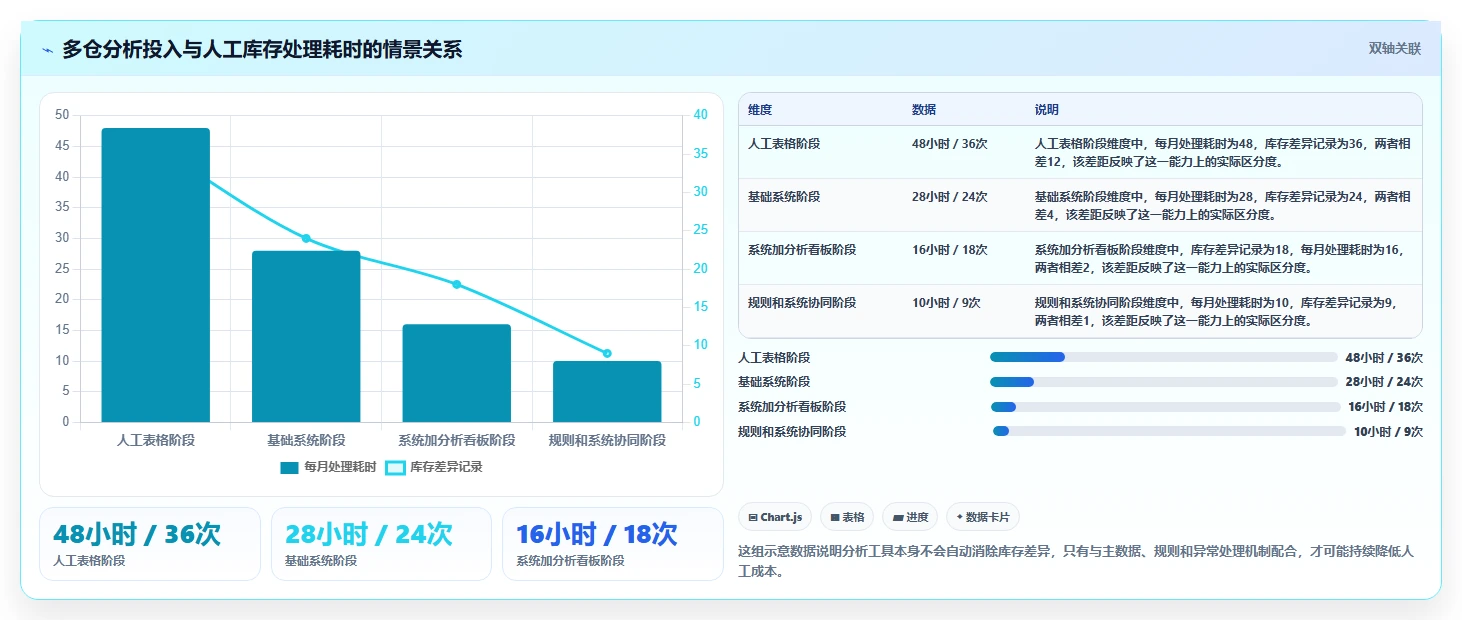
Task: Click 人工表格阶段 in the table's 维度 column
Action: click(x=784, y=144)
